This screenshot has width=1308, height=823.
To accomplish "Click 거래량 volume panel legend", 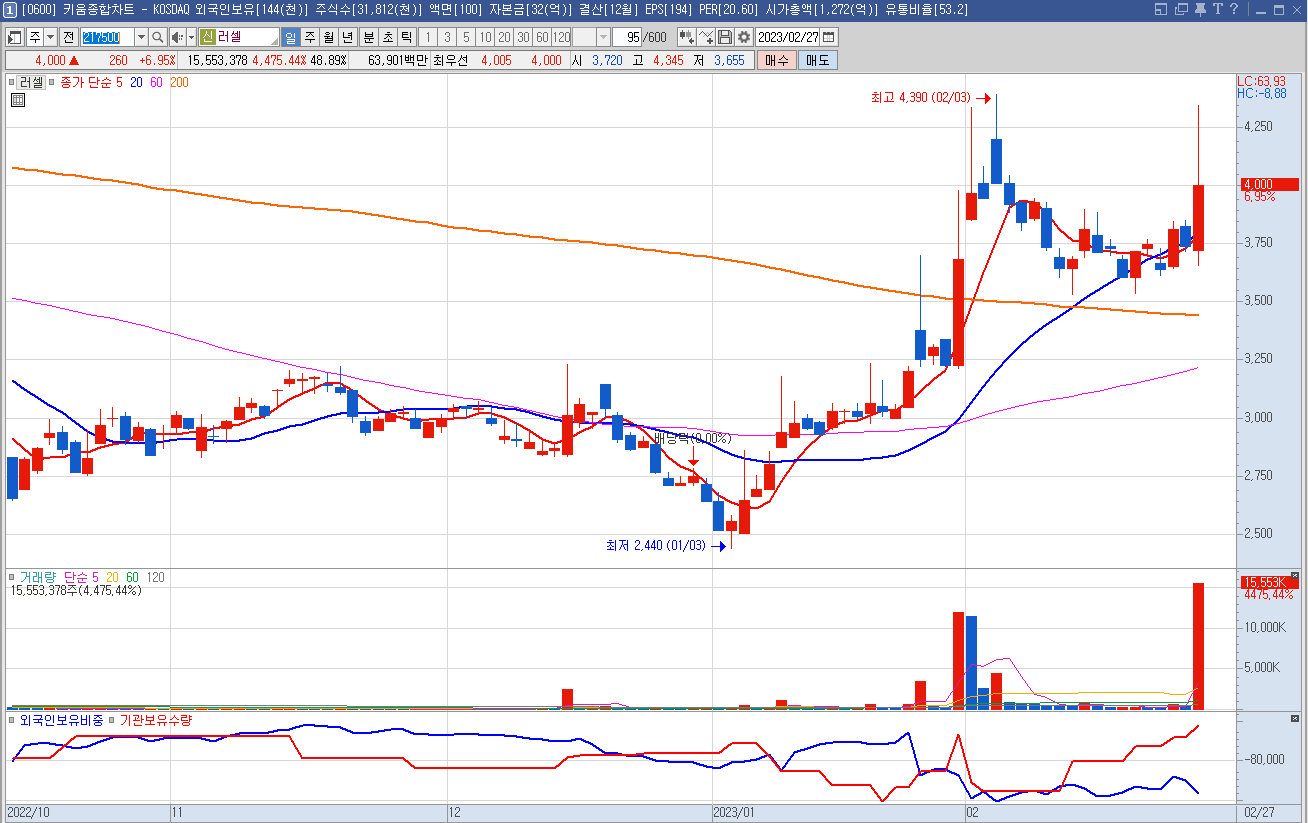I will tap(37, 578).
